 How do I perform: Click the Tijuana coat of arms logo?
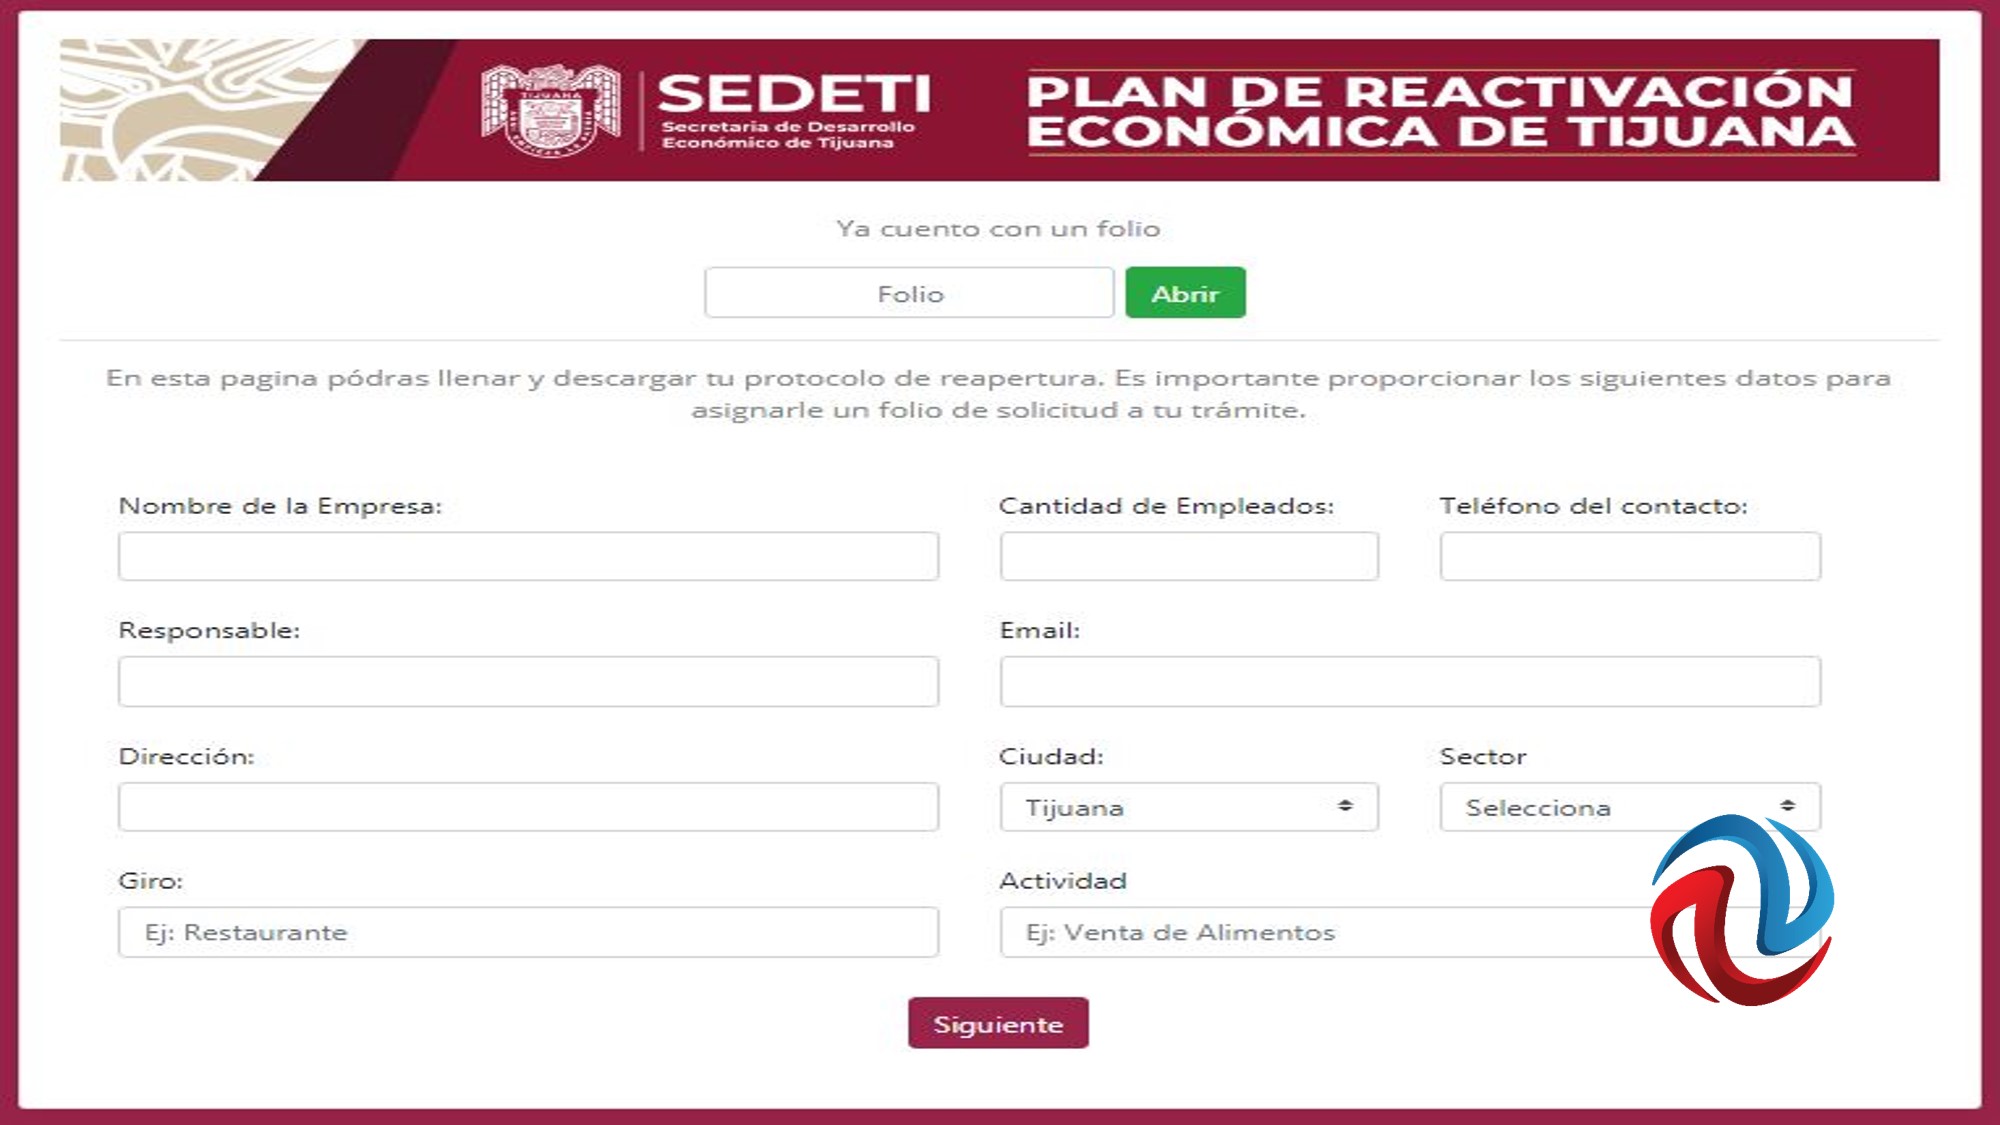[550, 110]
